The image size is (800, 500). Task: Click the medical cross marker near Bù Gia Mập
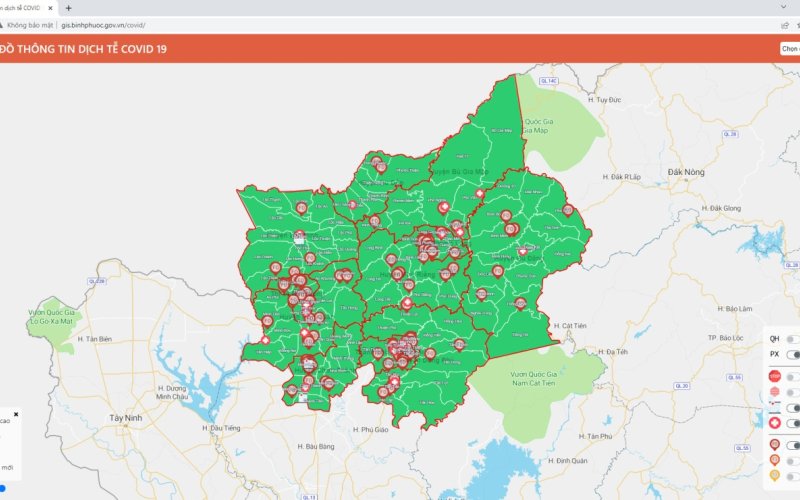point(479,193)
